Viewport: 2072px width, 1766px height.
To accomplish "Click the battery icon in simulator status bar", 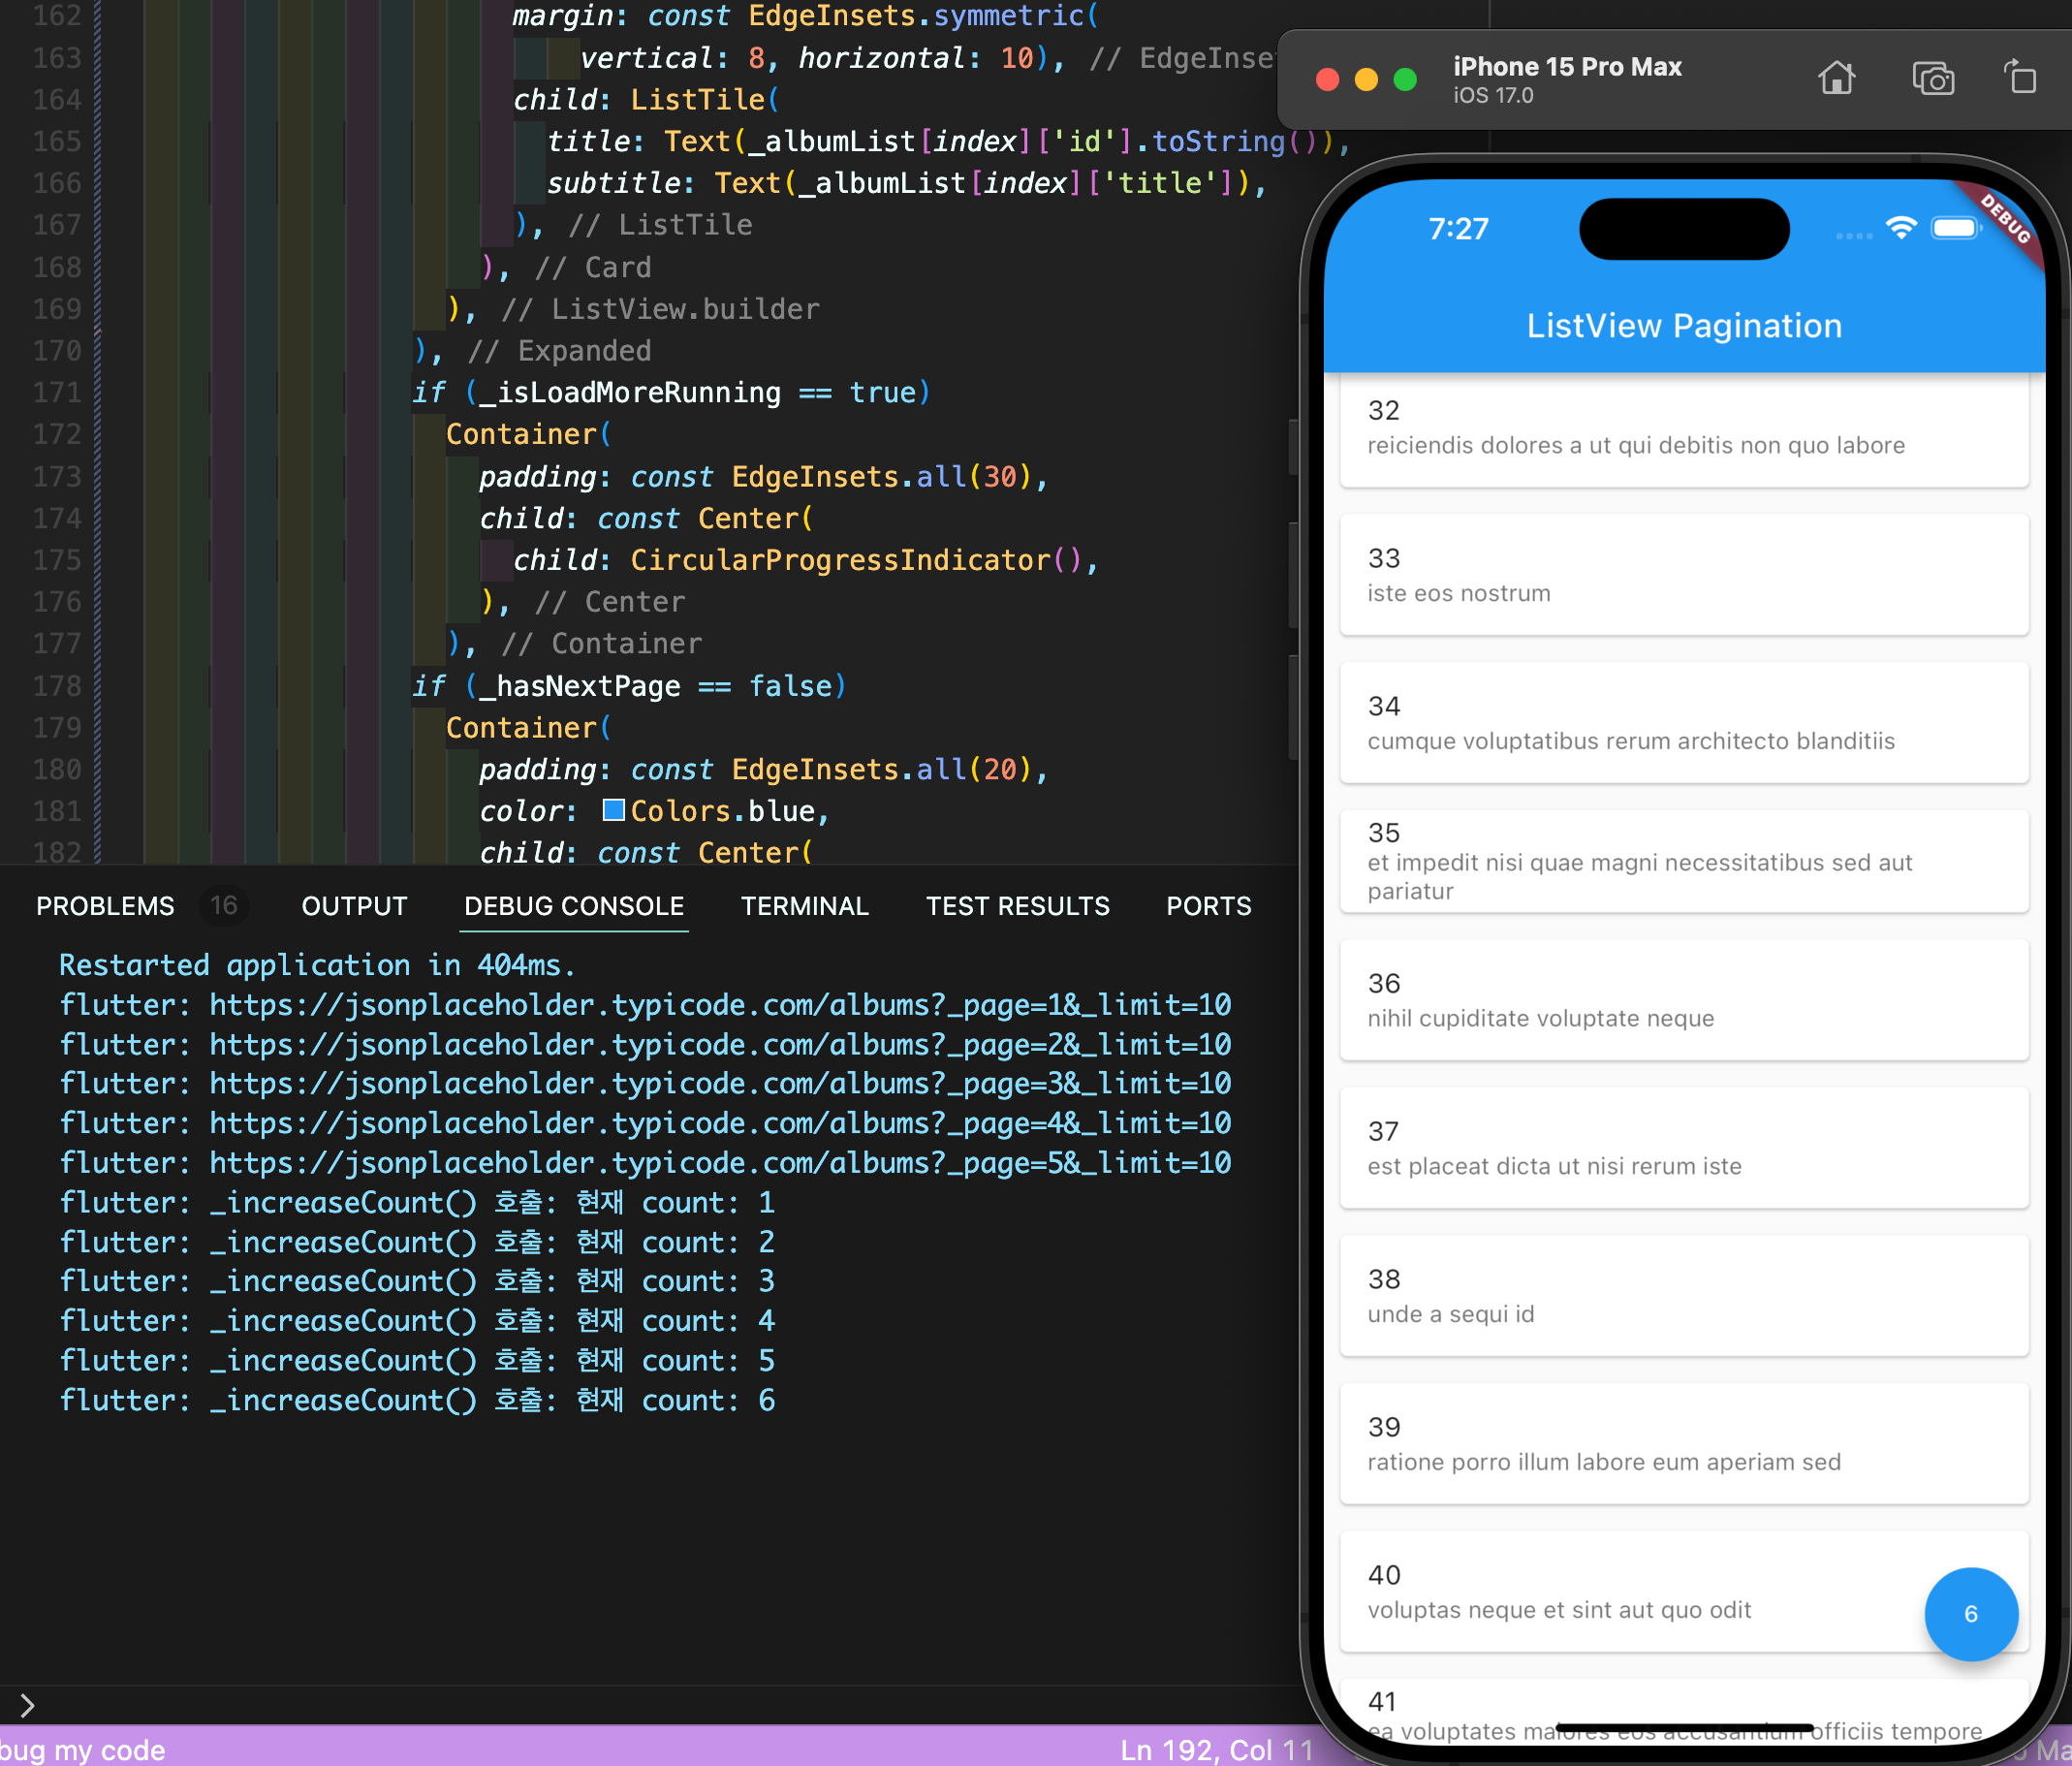I will pos(1956,229).
